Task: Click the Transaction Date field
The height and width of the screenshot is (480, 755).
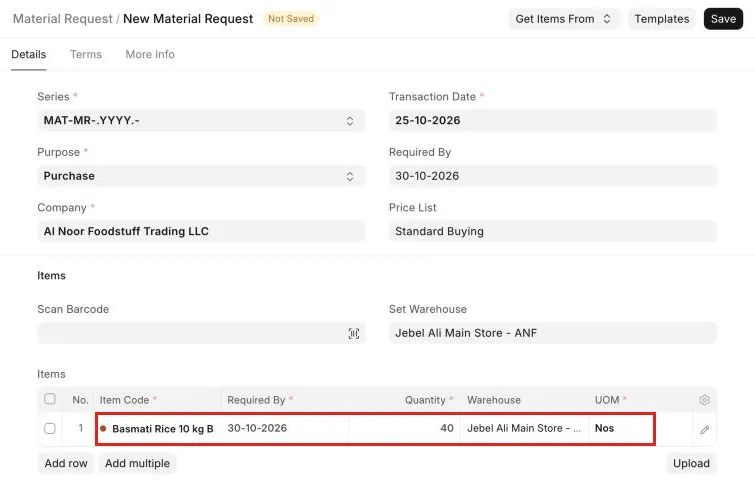Action: 553,120
